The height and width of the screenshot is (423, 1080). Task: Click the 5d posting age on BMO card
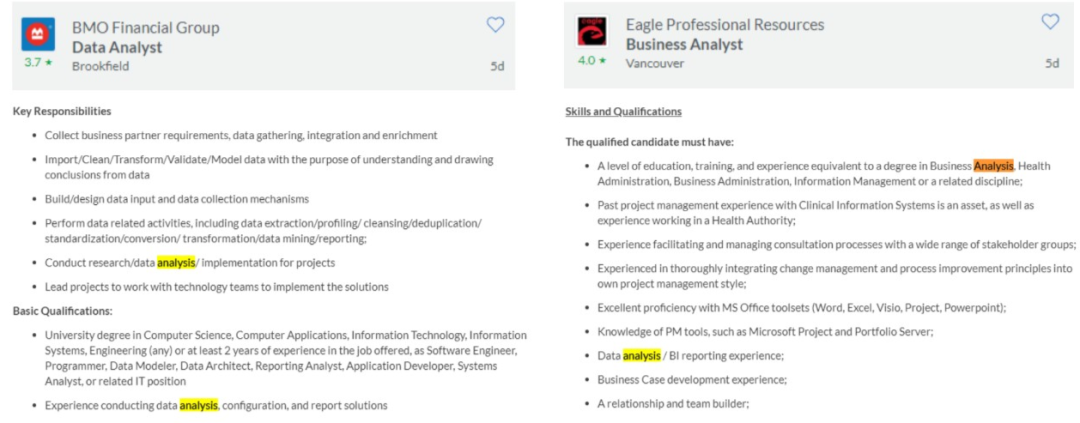point(497,66)
